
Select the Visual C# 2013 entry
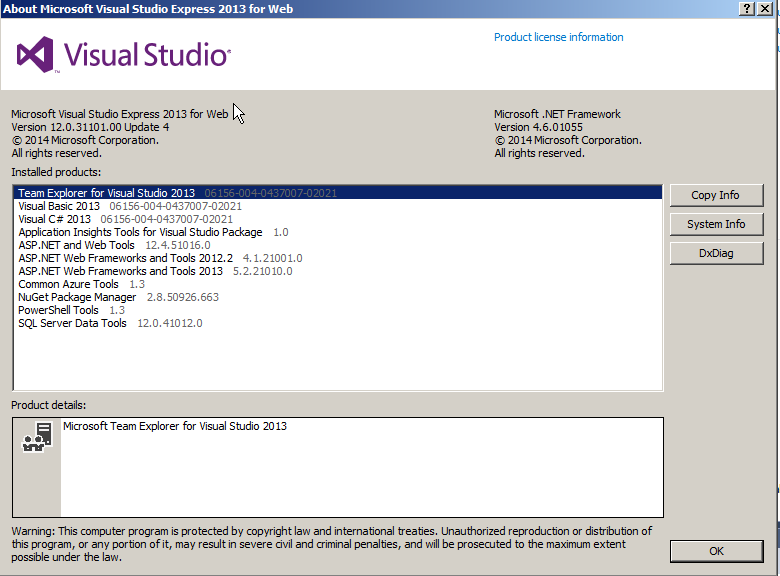338,219
